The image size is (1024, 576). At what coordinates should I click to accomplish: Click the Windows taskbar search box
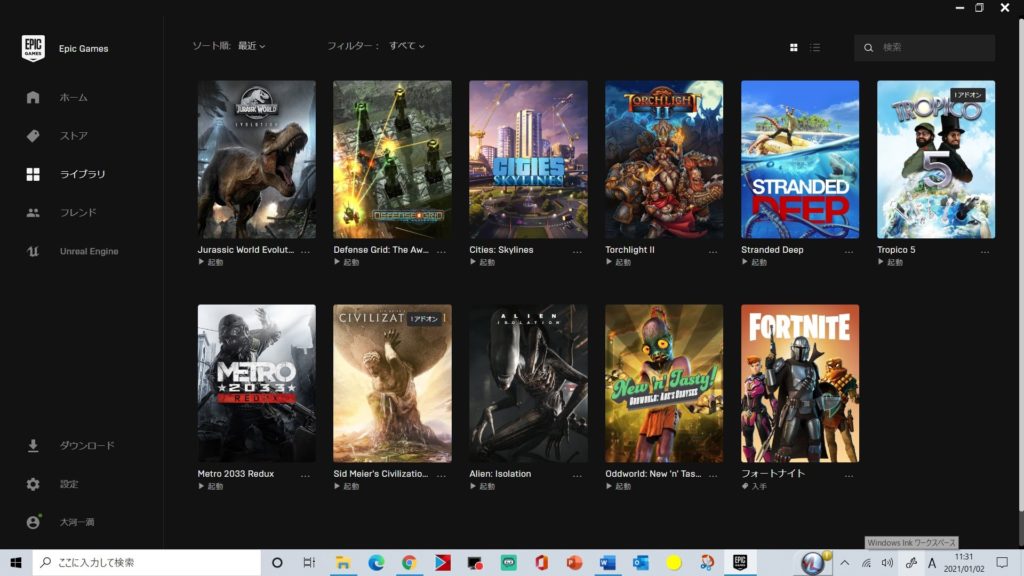[x=147, y=562]
